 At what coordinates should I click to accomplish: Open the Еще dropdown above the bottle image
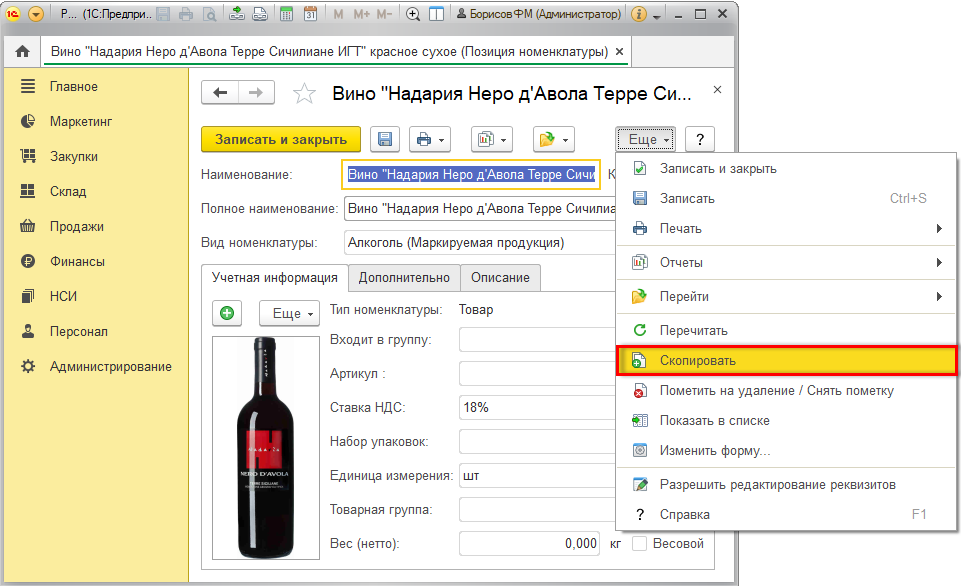[x=289, y=313]
